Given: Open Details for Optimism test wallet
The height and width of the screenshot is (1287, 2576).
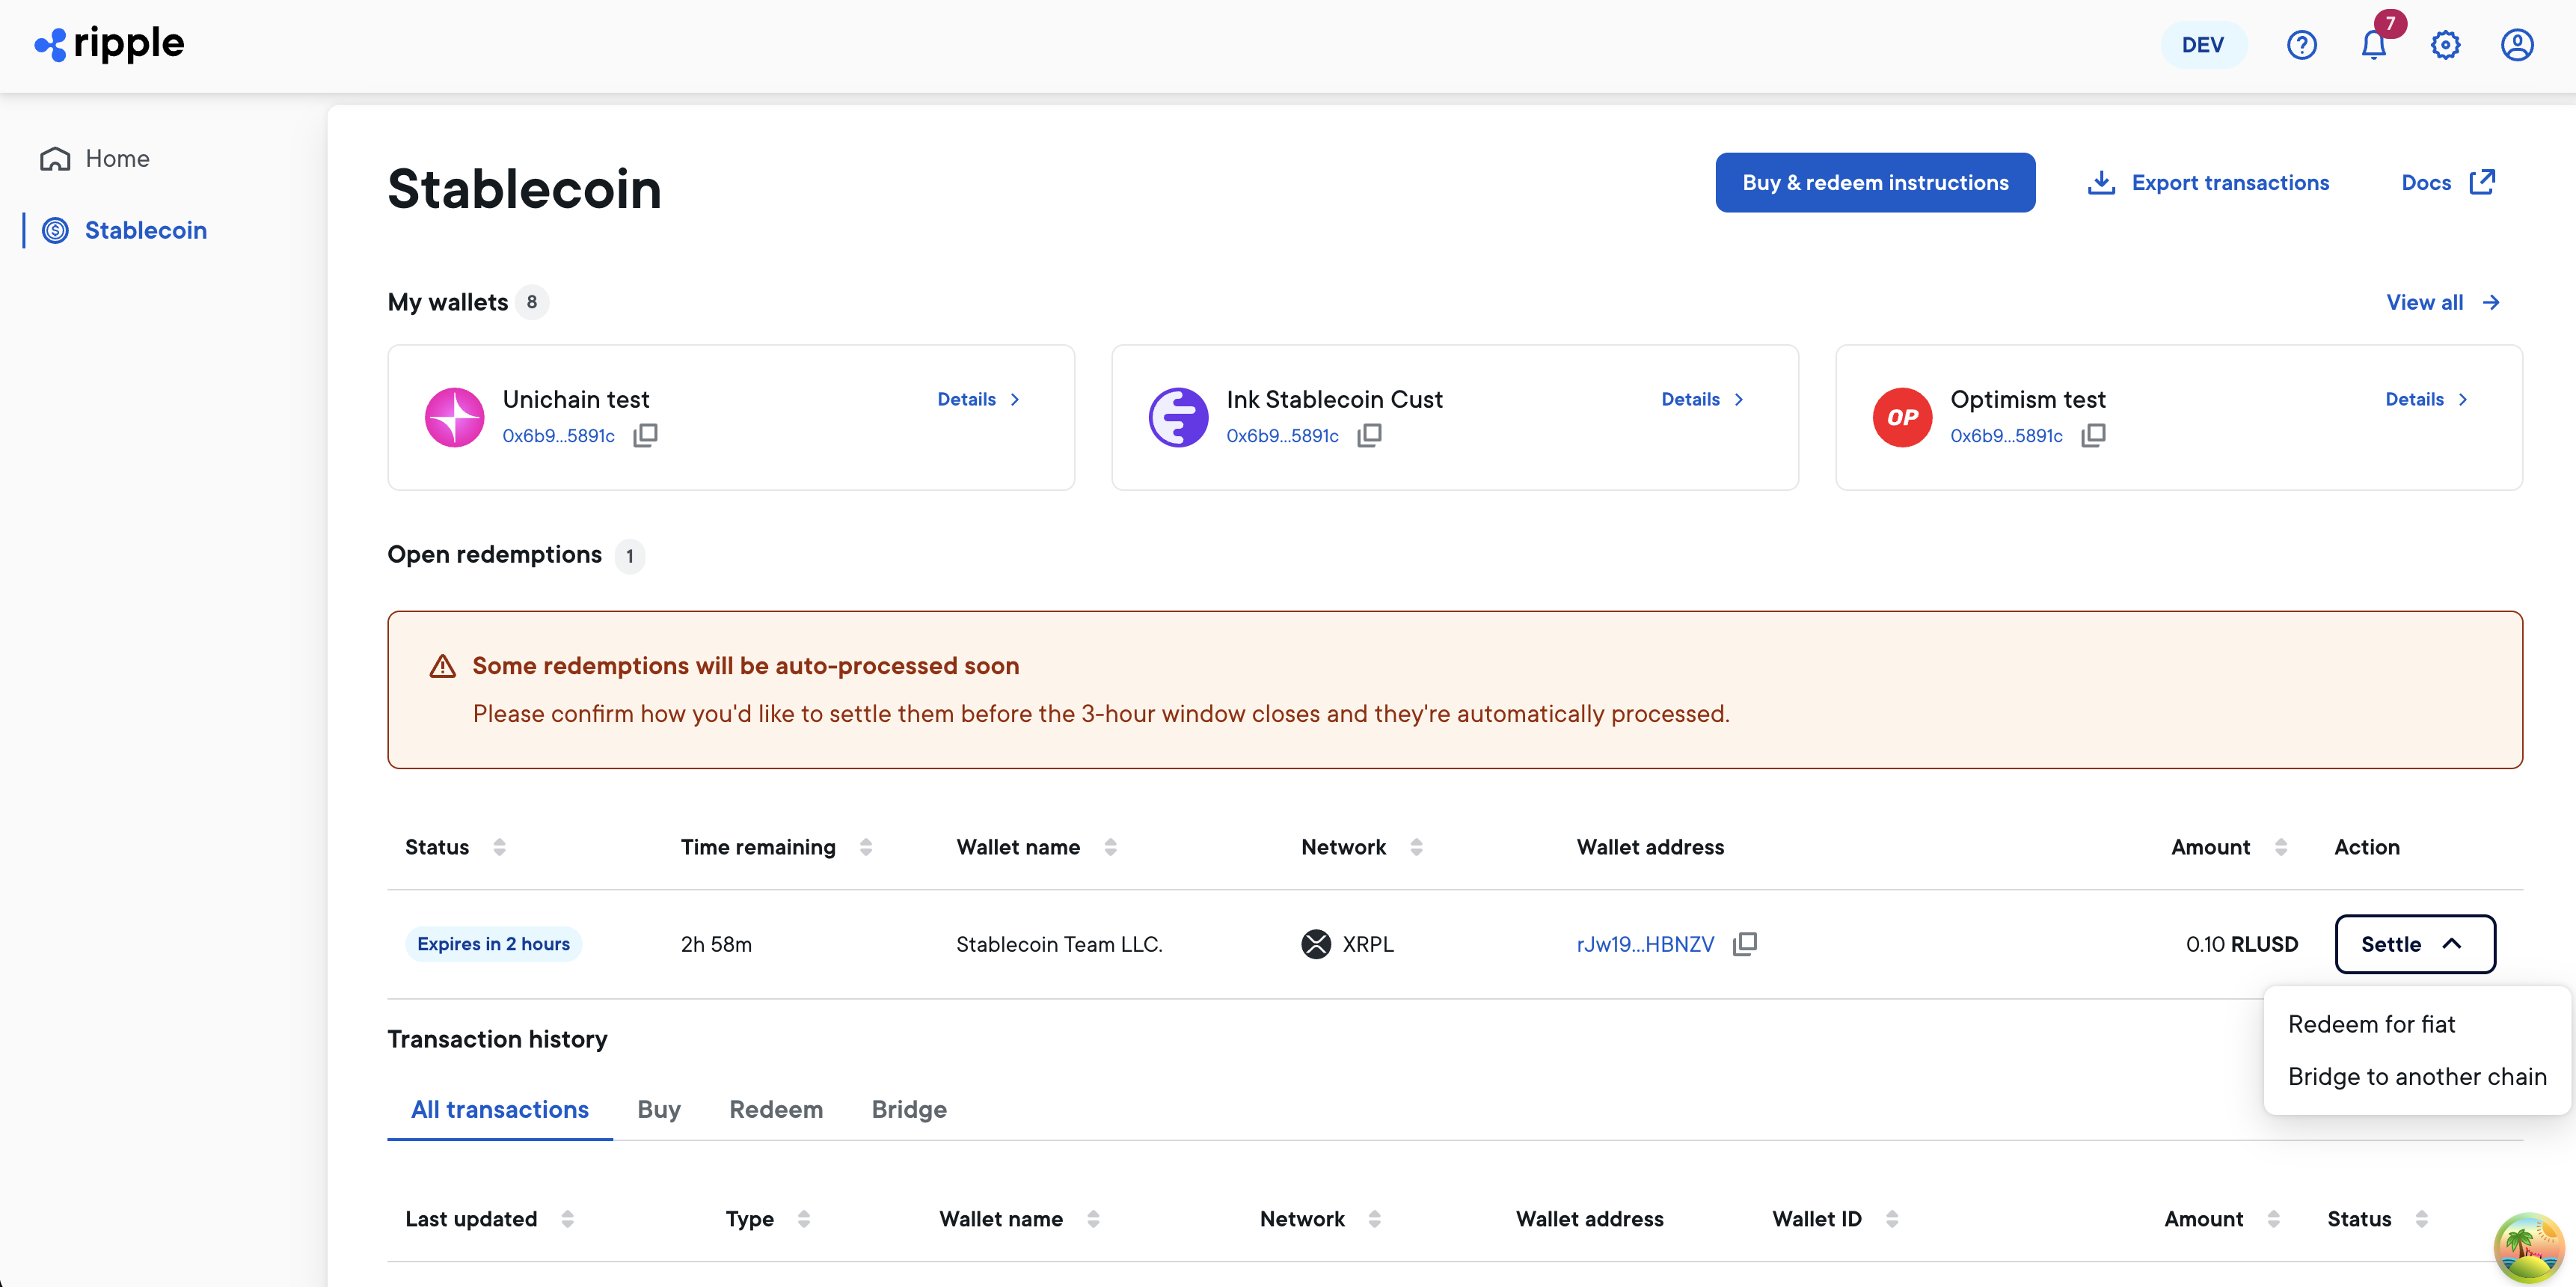Looking at the screenshot, I should pyautogui.click(x=2427, y=399).
